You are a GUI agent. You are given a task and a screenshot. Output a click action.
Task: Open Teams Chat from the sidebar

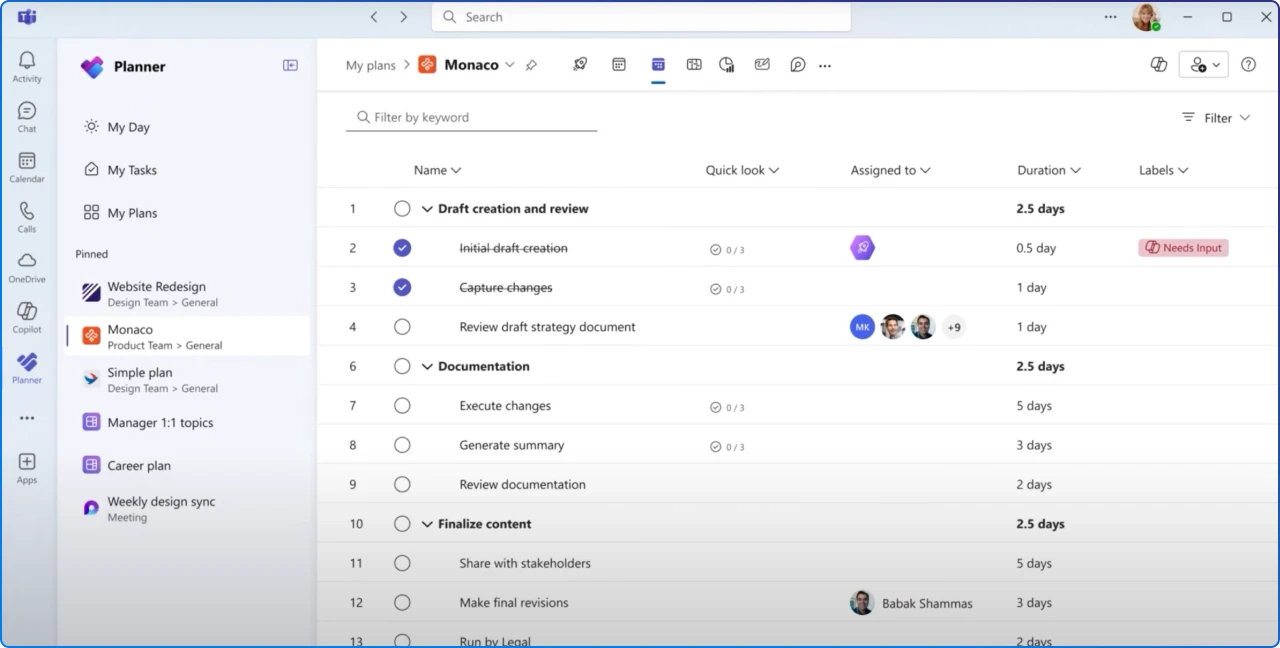[x=26, y=113]
